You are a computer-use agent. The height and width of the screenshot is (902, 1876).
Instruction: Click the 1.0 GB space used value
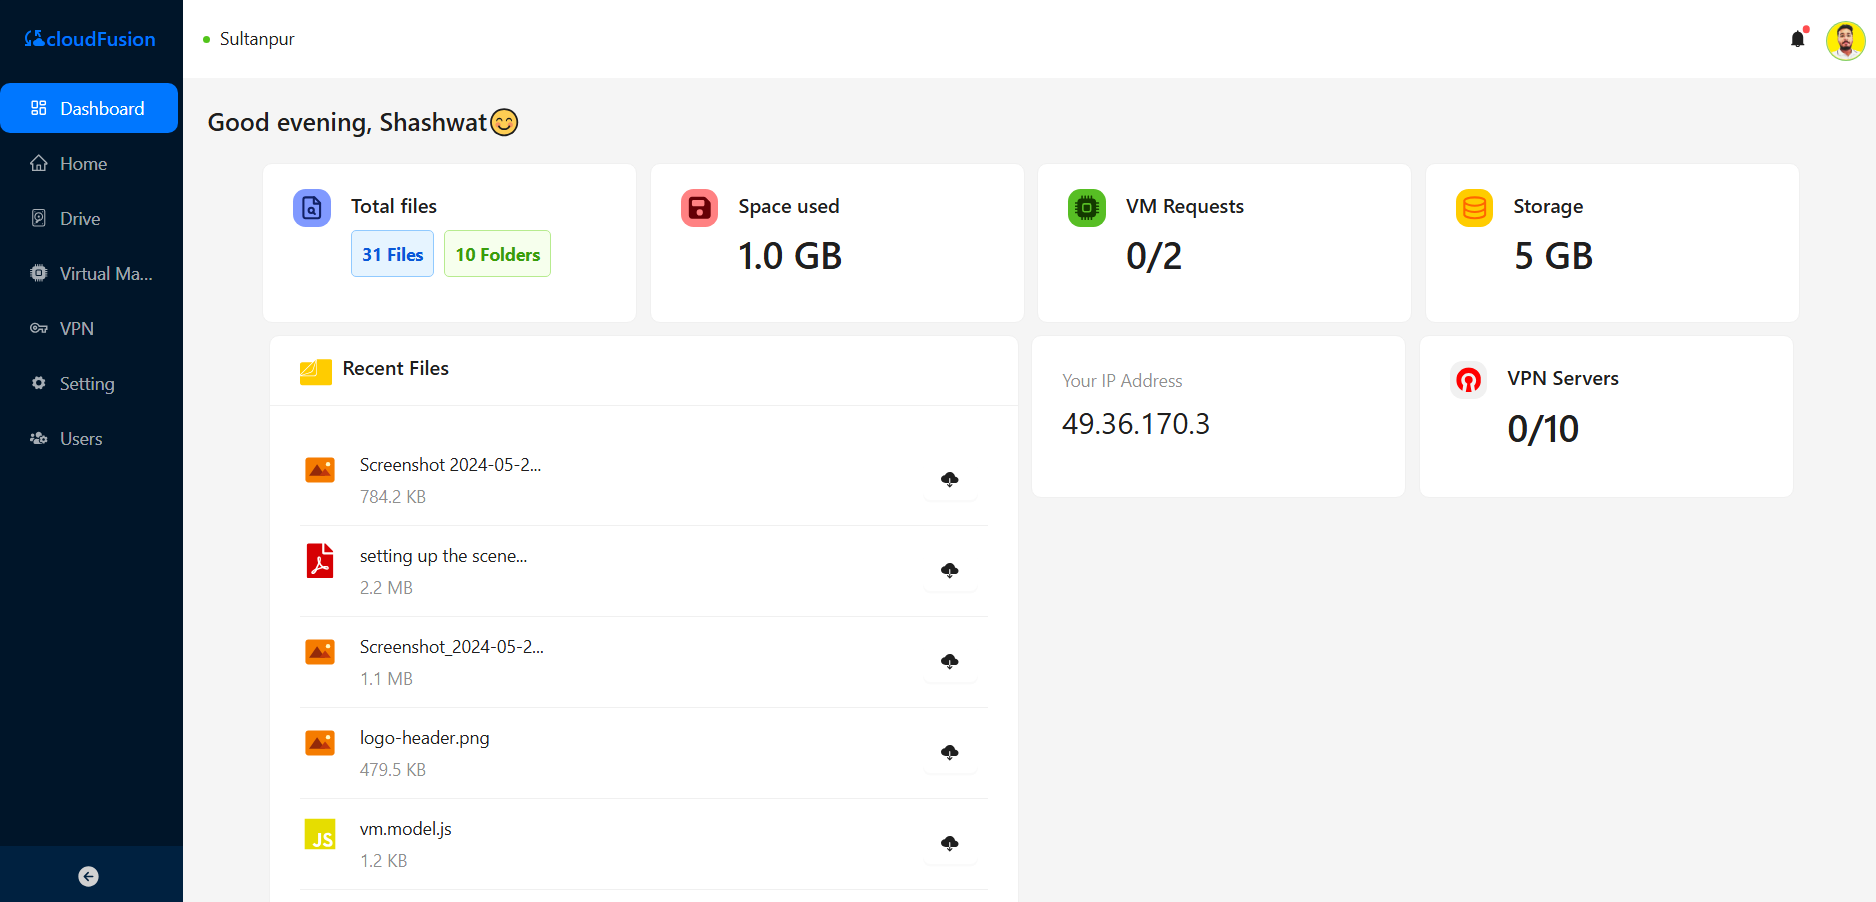[x=790, y=256]
